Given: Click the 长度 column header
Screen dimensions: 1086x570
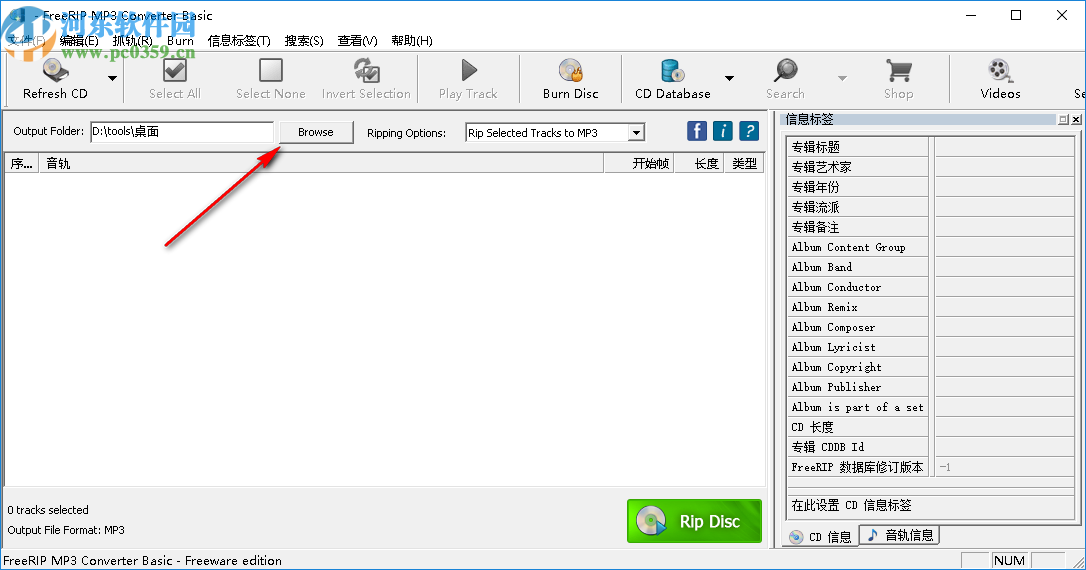Looking at the screenshot, I should (699, 163).
